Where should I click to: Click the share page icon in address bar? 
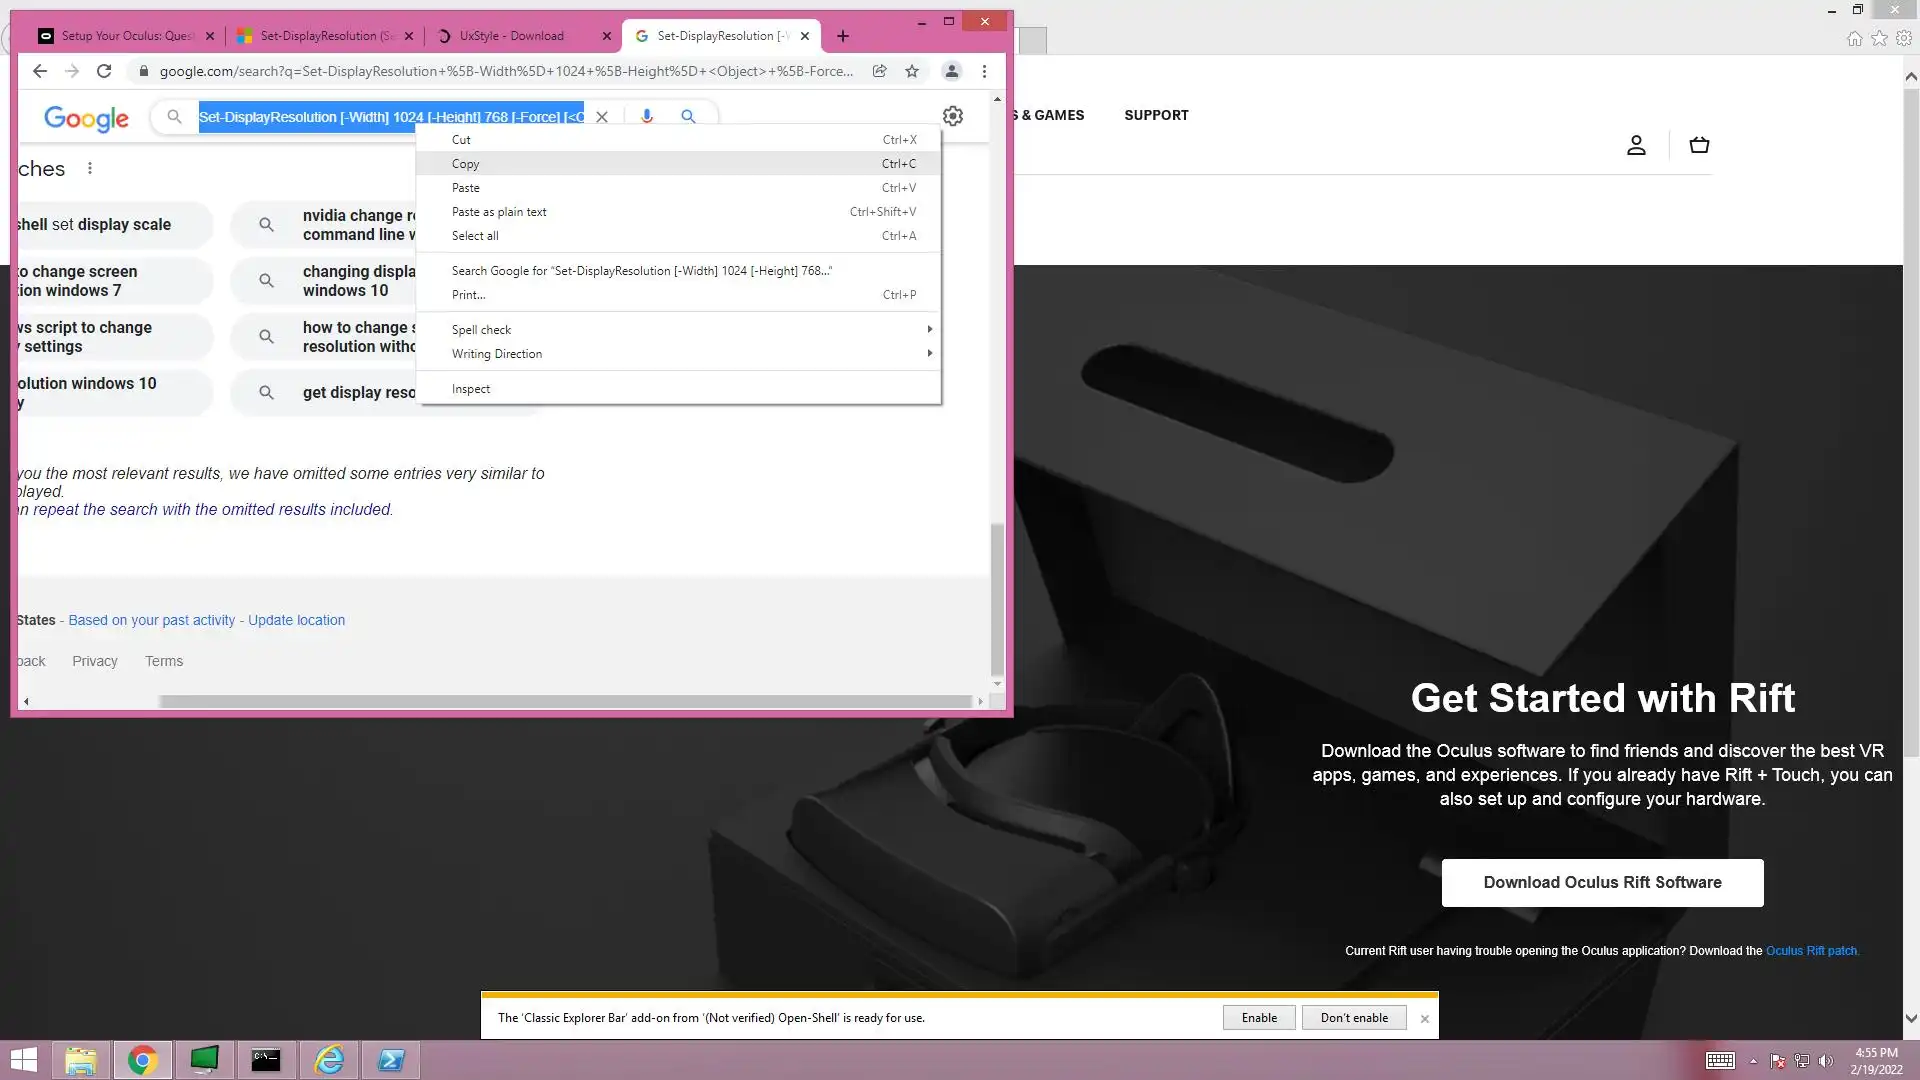point(879,71)
